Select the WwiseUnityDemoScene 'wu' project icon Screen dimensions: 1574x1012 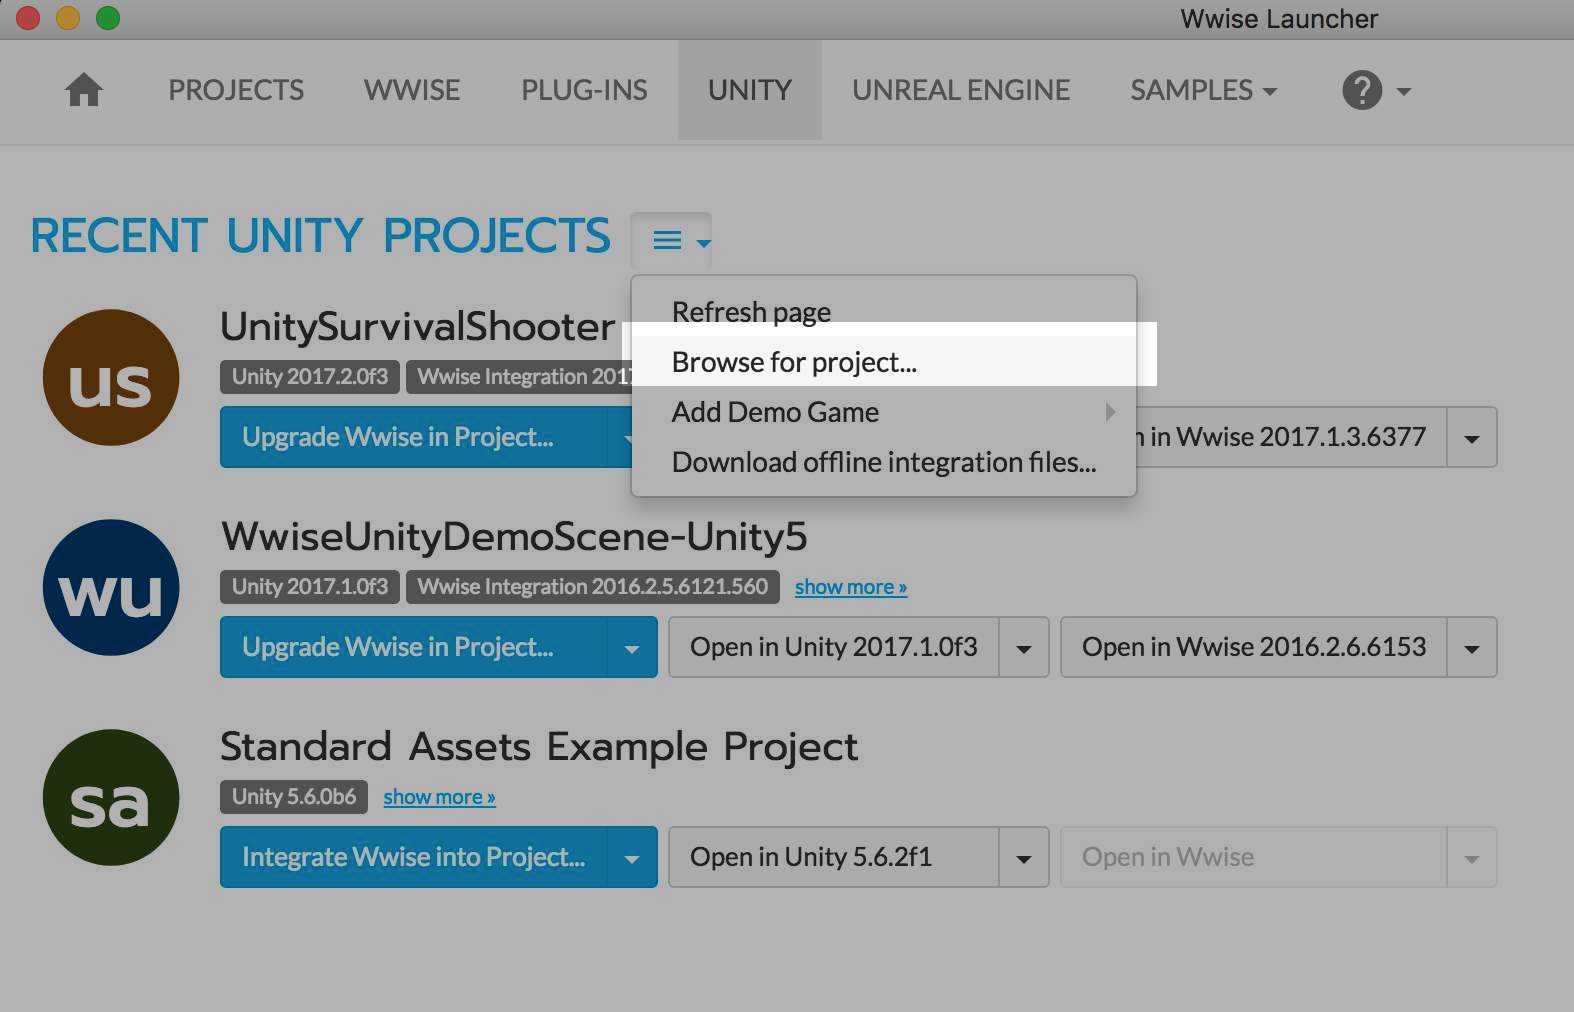click(x=111, y=588)
